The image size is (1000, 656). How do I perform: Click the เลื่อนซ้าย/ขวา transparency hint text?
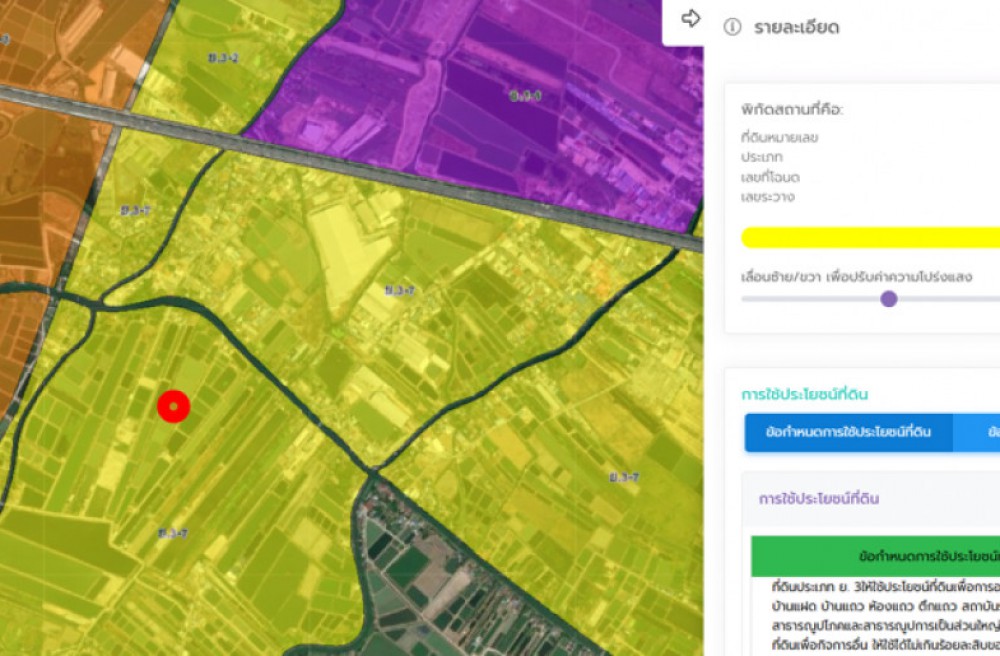tap(857, 277)
